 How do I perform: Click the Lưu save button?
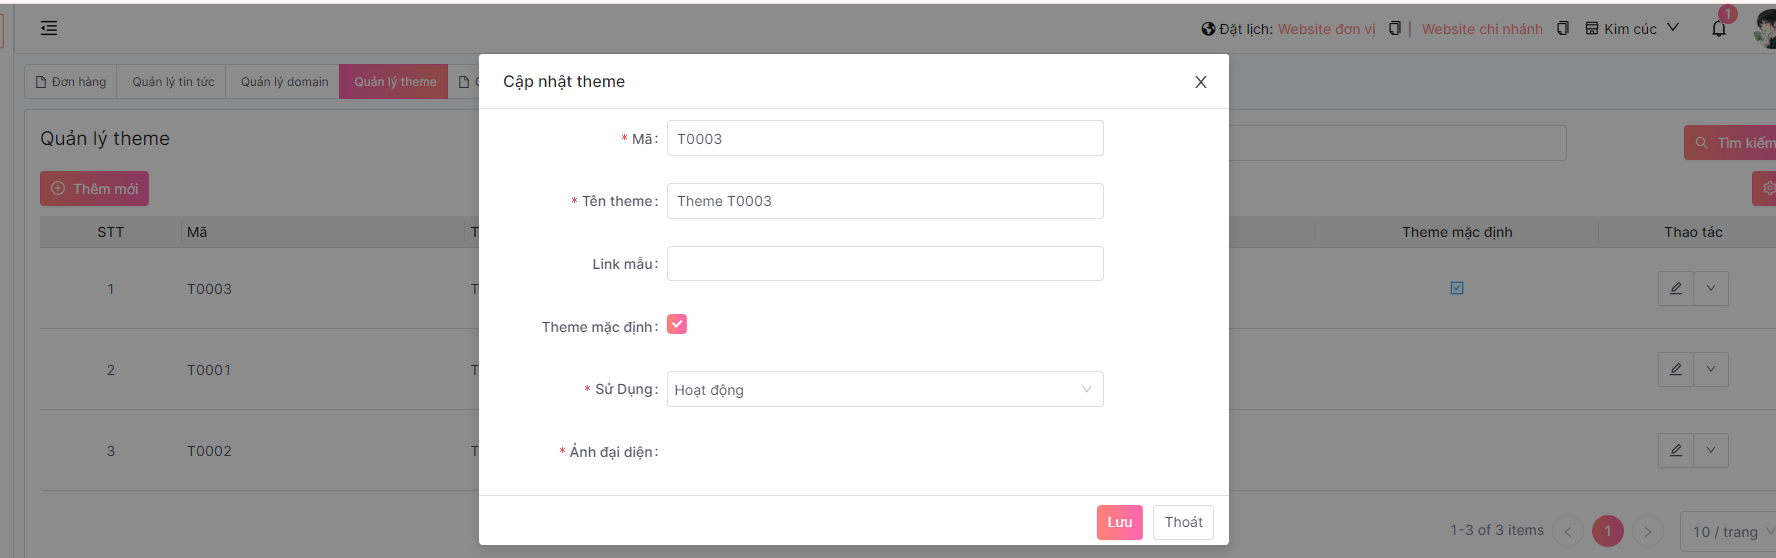click(x=1119, y=522)
